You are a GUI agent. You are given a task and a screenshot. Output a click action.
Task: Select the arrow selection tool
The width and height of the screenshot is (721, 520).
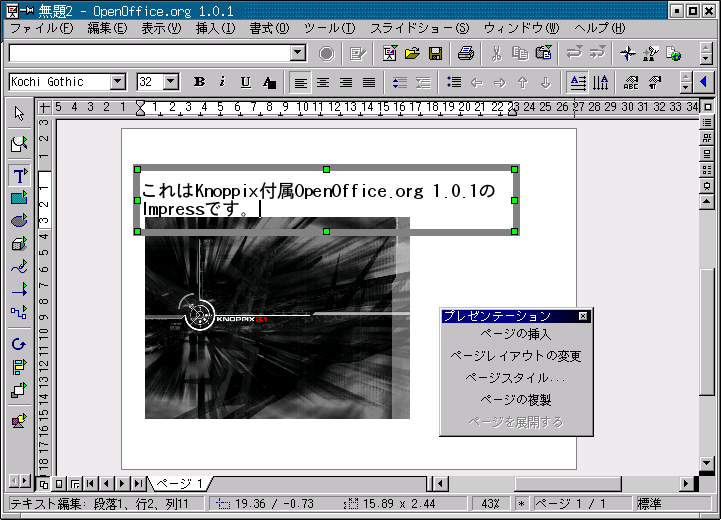pyautogui.click(x=19, y=114)
